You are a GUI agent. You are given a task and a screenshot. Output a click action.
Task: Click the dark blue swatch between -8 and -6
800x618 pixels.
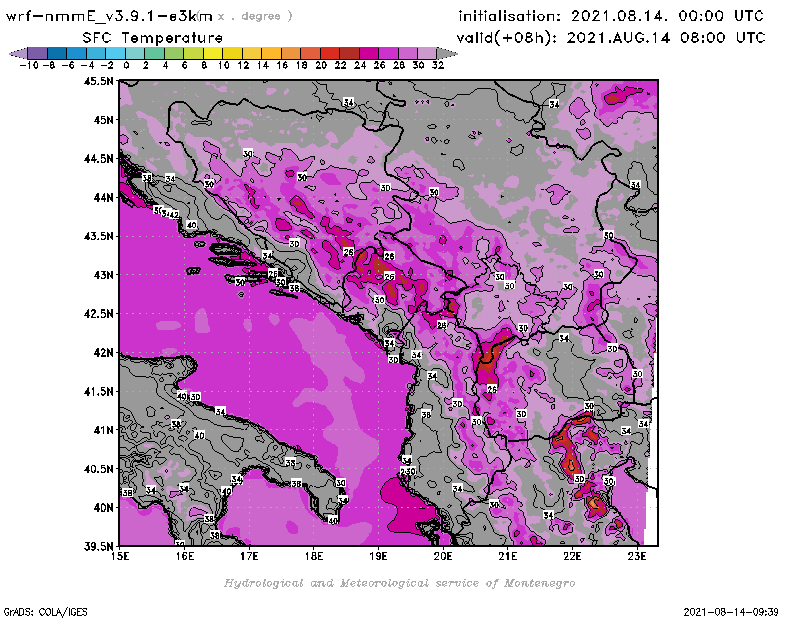coord(57,53)
